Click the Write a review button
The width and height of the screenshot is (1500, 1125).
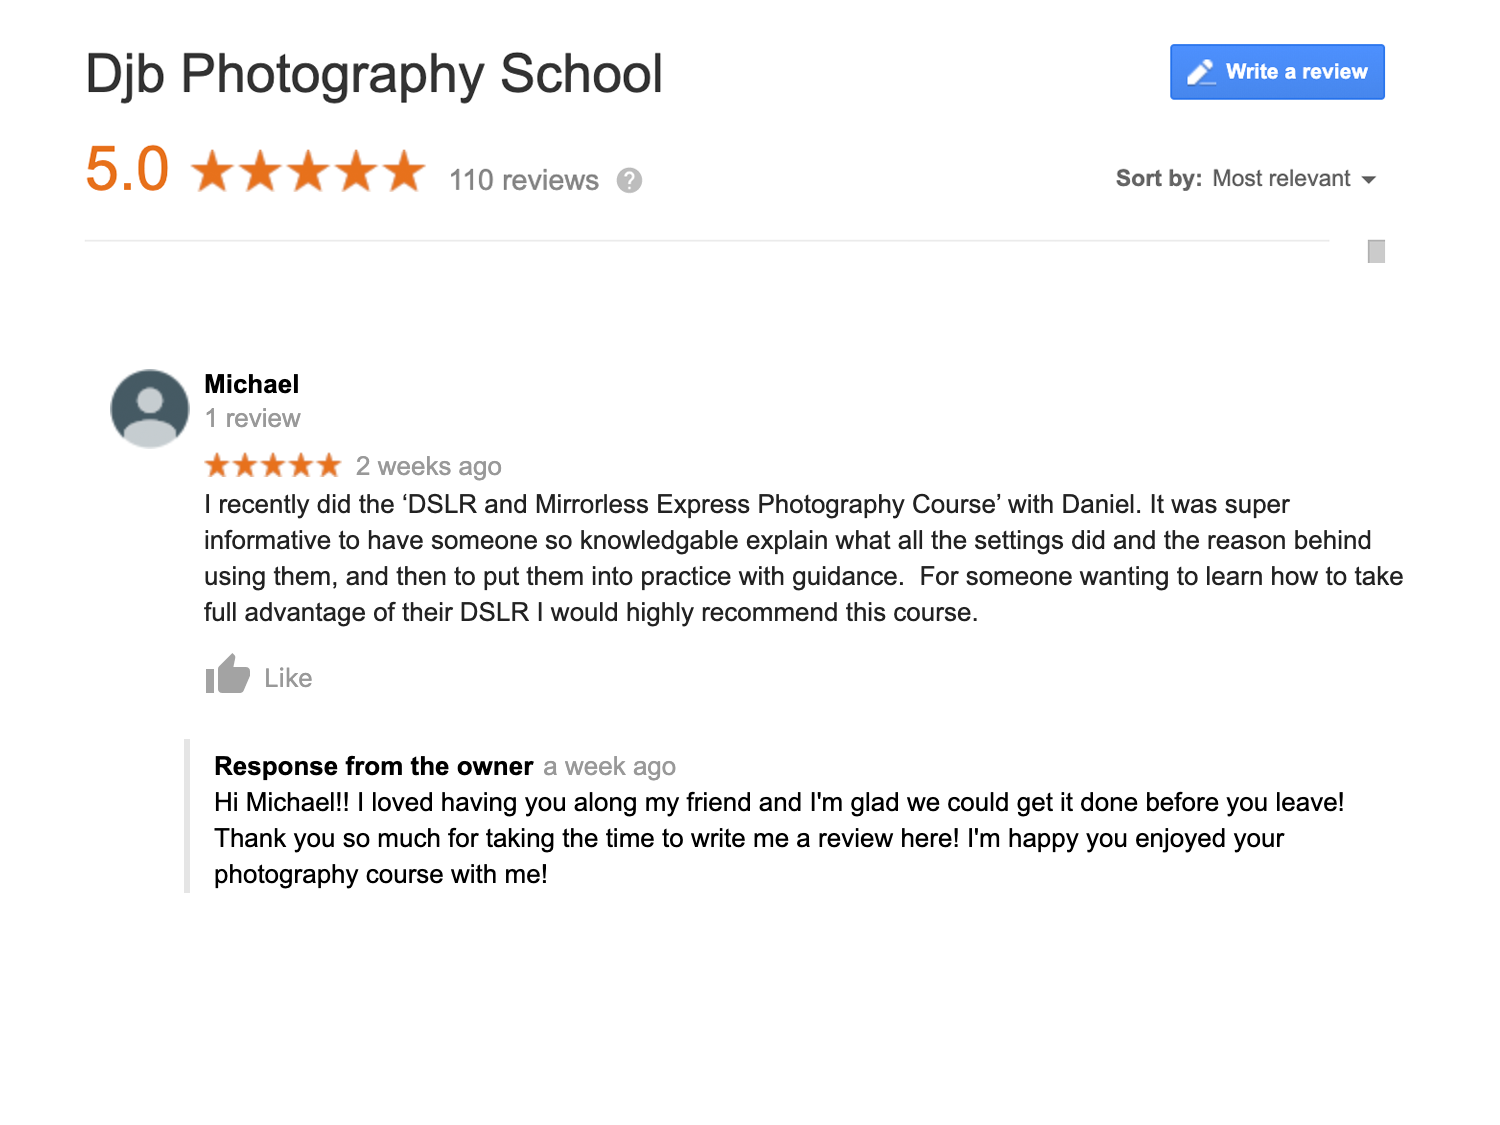coord(1277,72)
